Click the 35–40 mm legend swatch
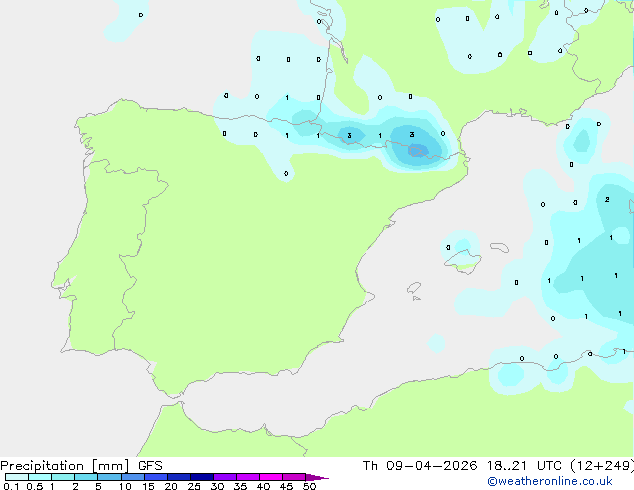Image resolution: width=634 pixels, height=490 pixels. tap(248, 477)
